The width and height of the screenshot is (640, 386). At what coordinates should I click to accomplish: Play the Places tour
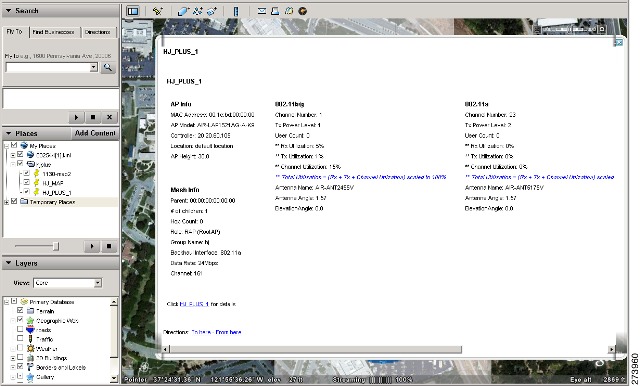tap(91, 246)
